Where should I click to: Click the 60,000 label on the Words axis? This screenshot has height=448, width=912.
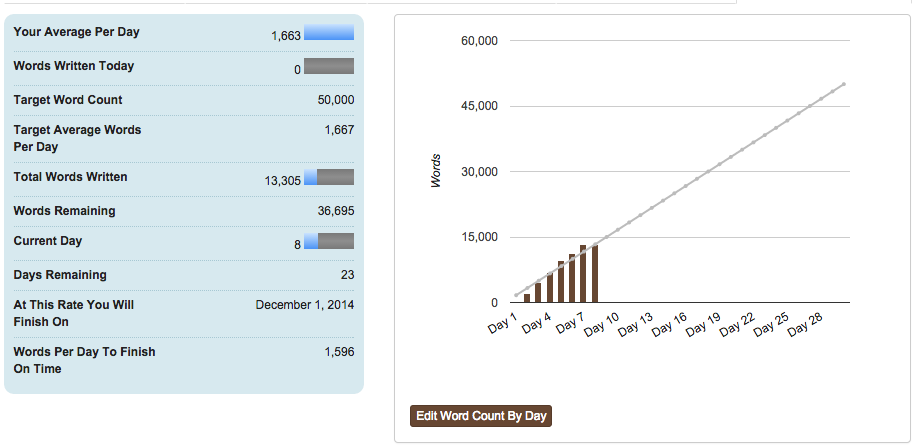[x=479, y=41]
